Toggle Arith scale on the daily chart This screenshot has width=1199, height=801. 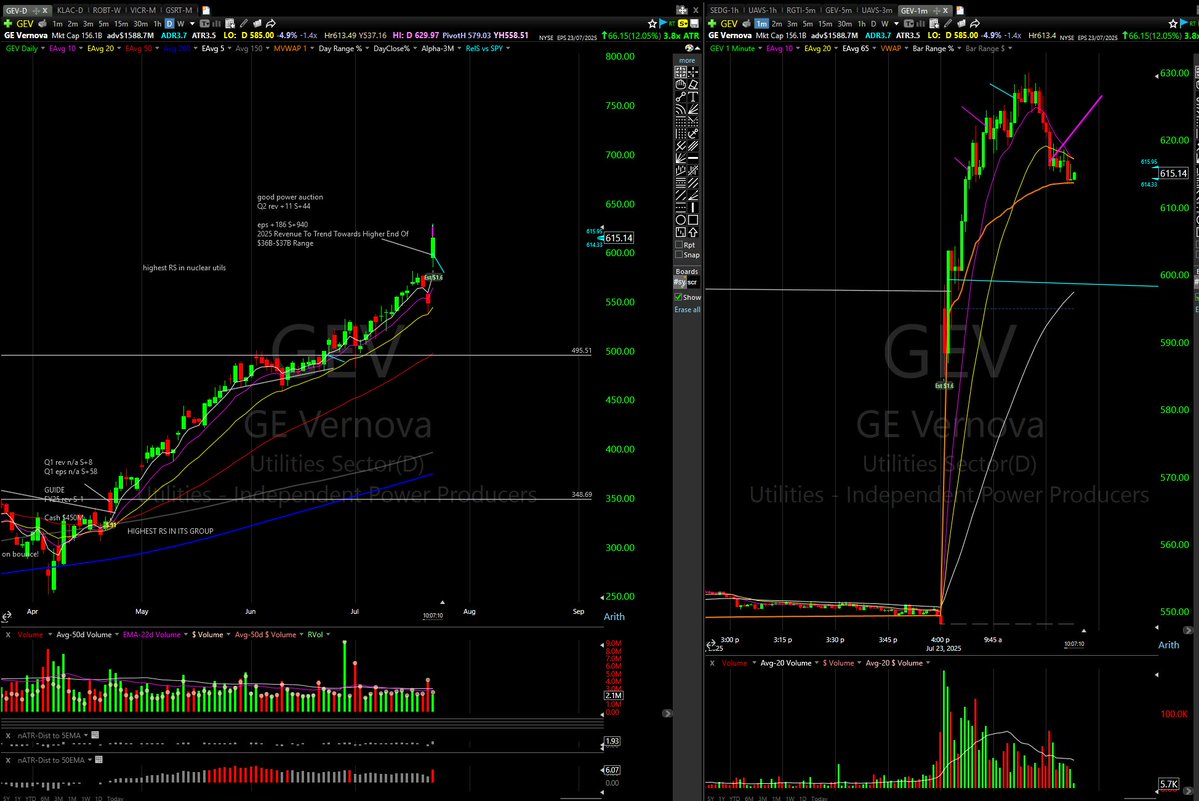pyautogui.click(x=614, y=616)
